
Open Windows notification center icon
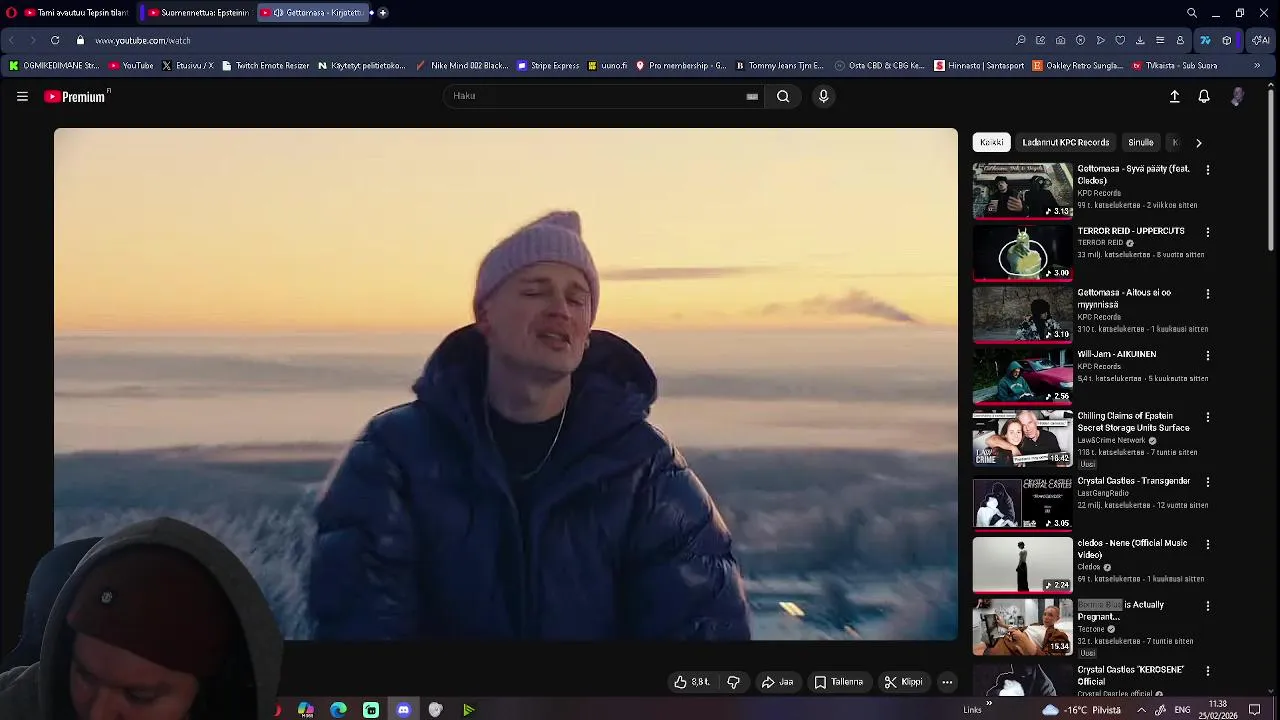(1254, 710)
